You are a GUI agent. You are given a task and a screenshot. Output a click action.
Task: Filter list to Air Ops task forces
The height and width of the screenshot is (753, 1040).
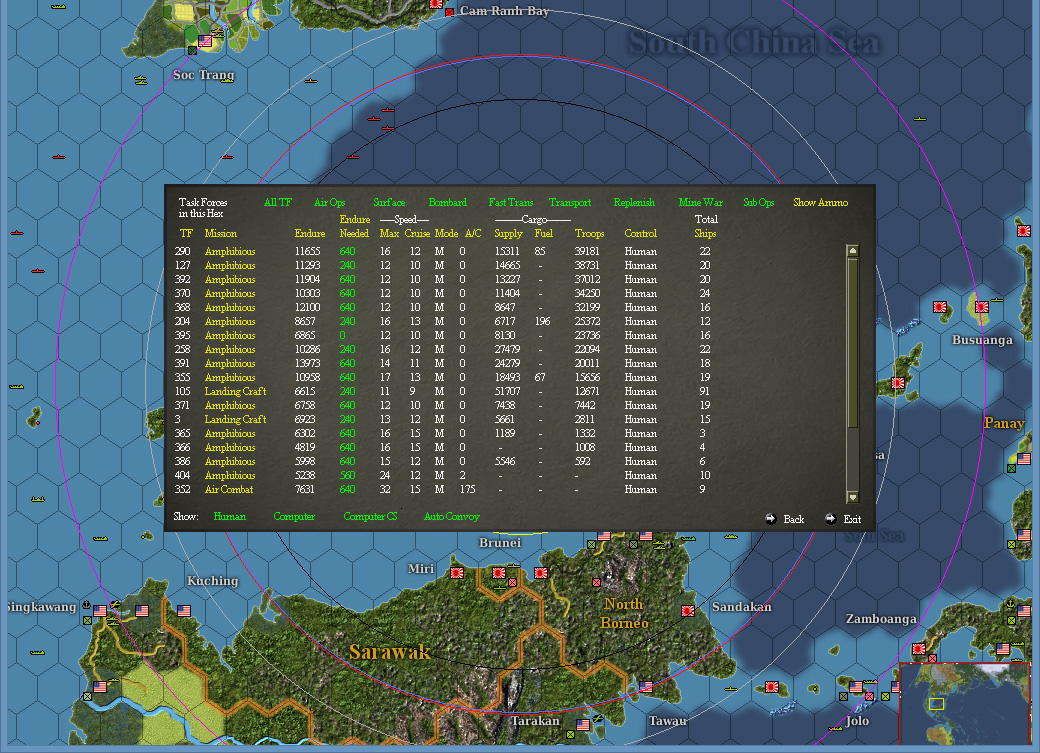330,202
